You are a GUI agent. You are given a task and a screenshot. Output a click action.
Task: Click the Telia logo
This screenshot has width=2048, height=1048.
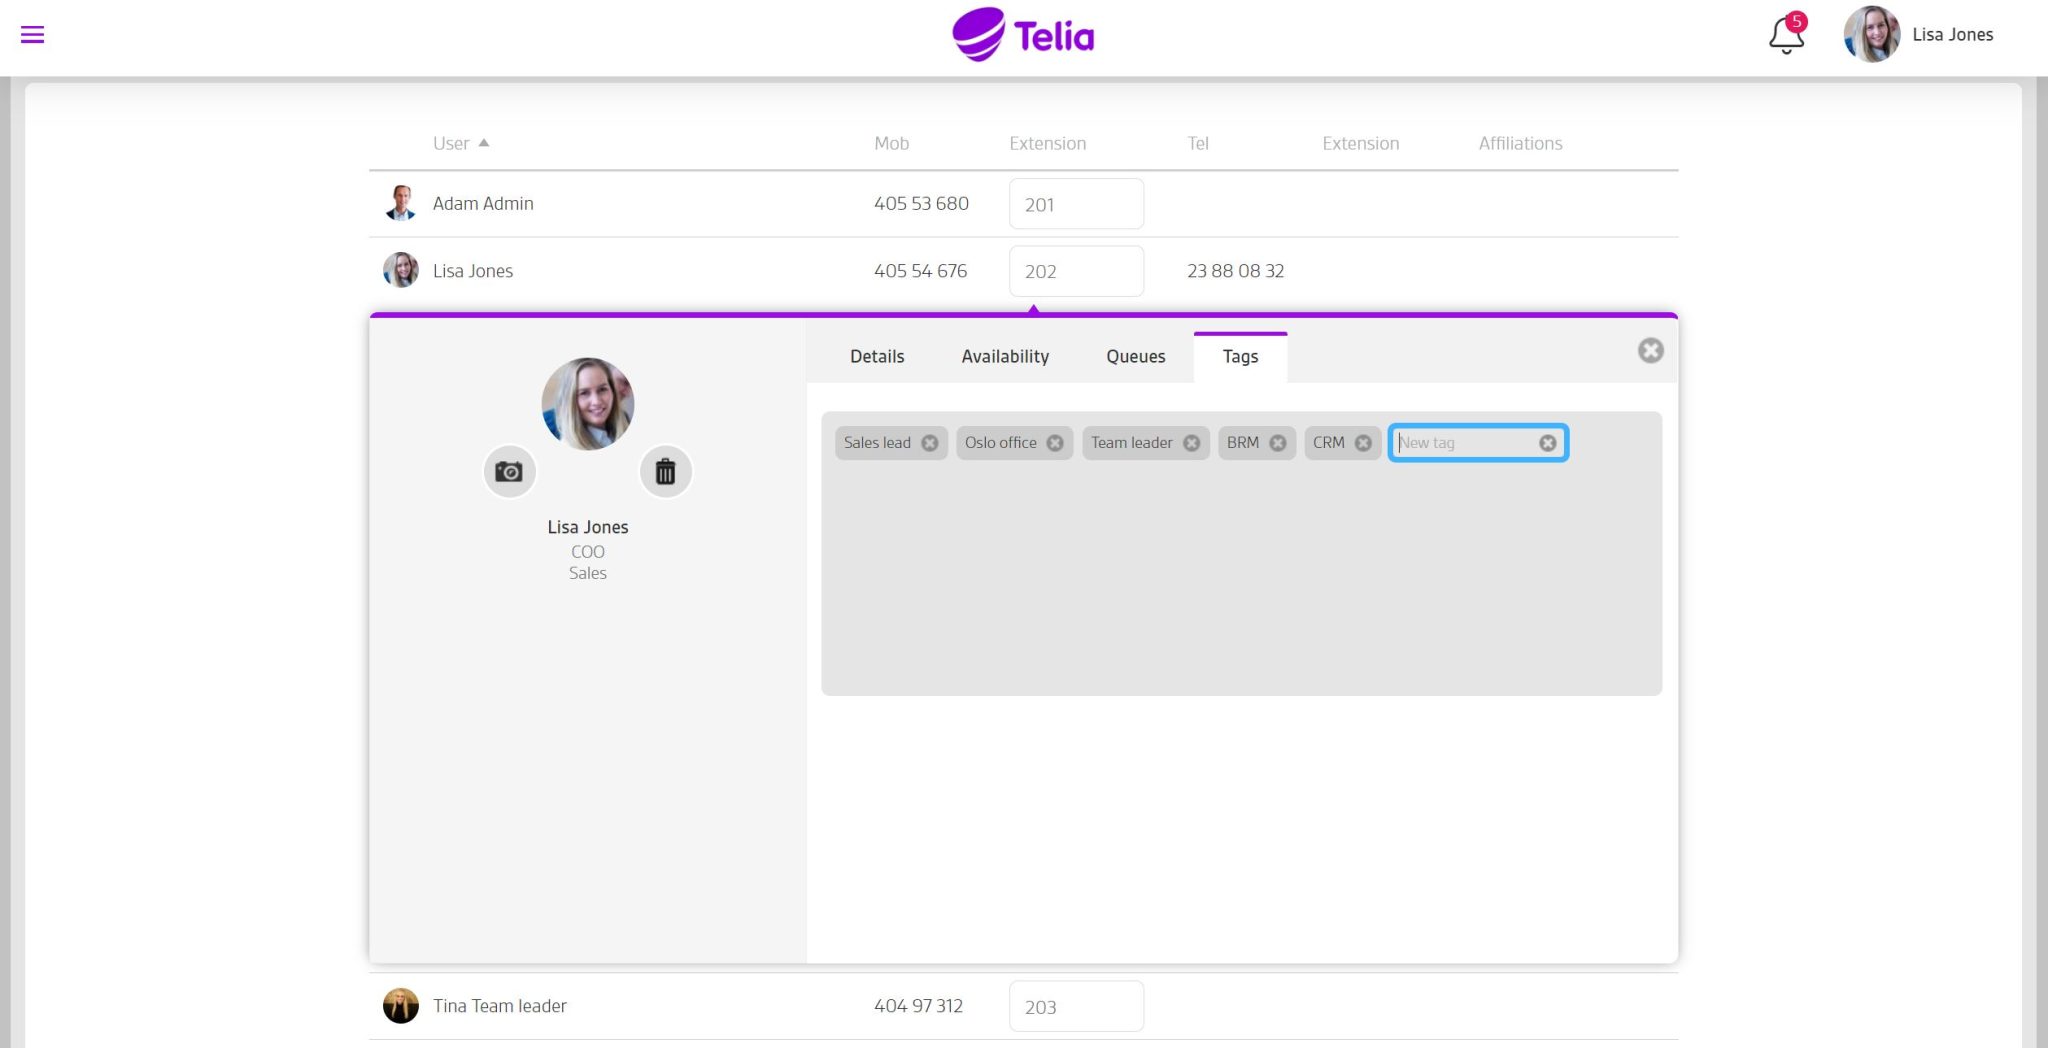point(1024,34)
